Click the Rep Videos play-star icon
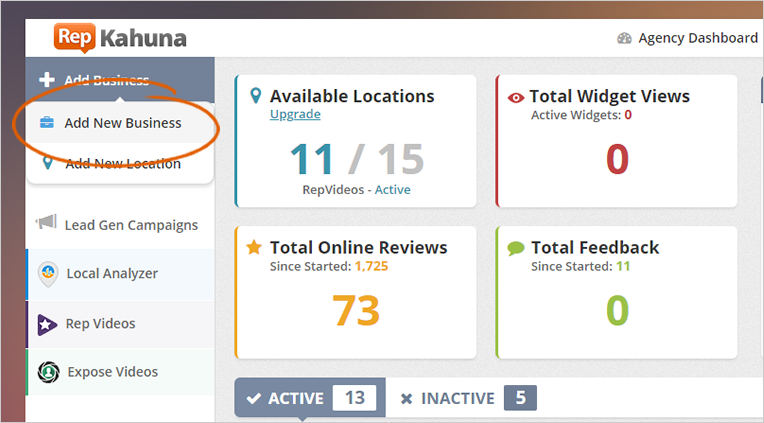The height and width of the screenshot is (423, 764). pyautogui.click(x=46, y=323)
